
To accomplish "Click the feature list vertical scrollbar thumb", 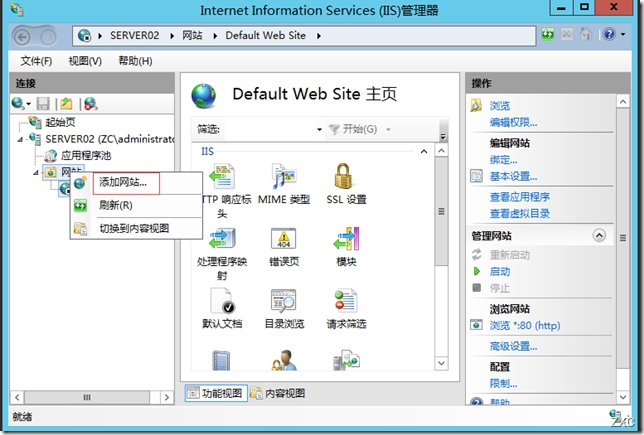I will (442, 211).
